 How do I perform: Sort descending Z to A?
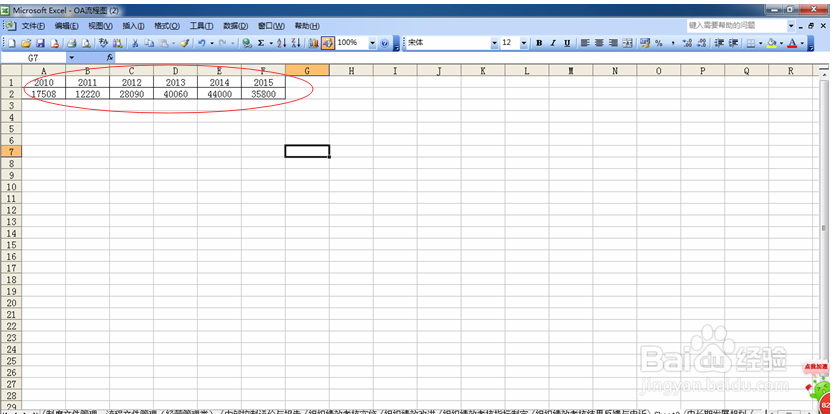296,43
